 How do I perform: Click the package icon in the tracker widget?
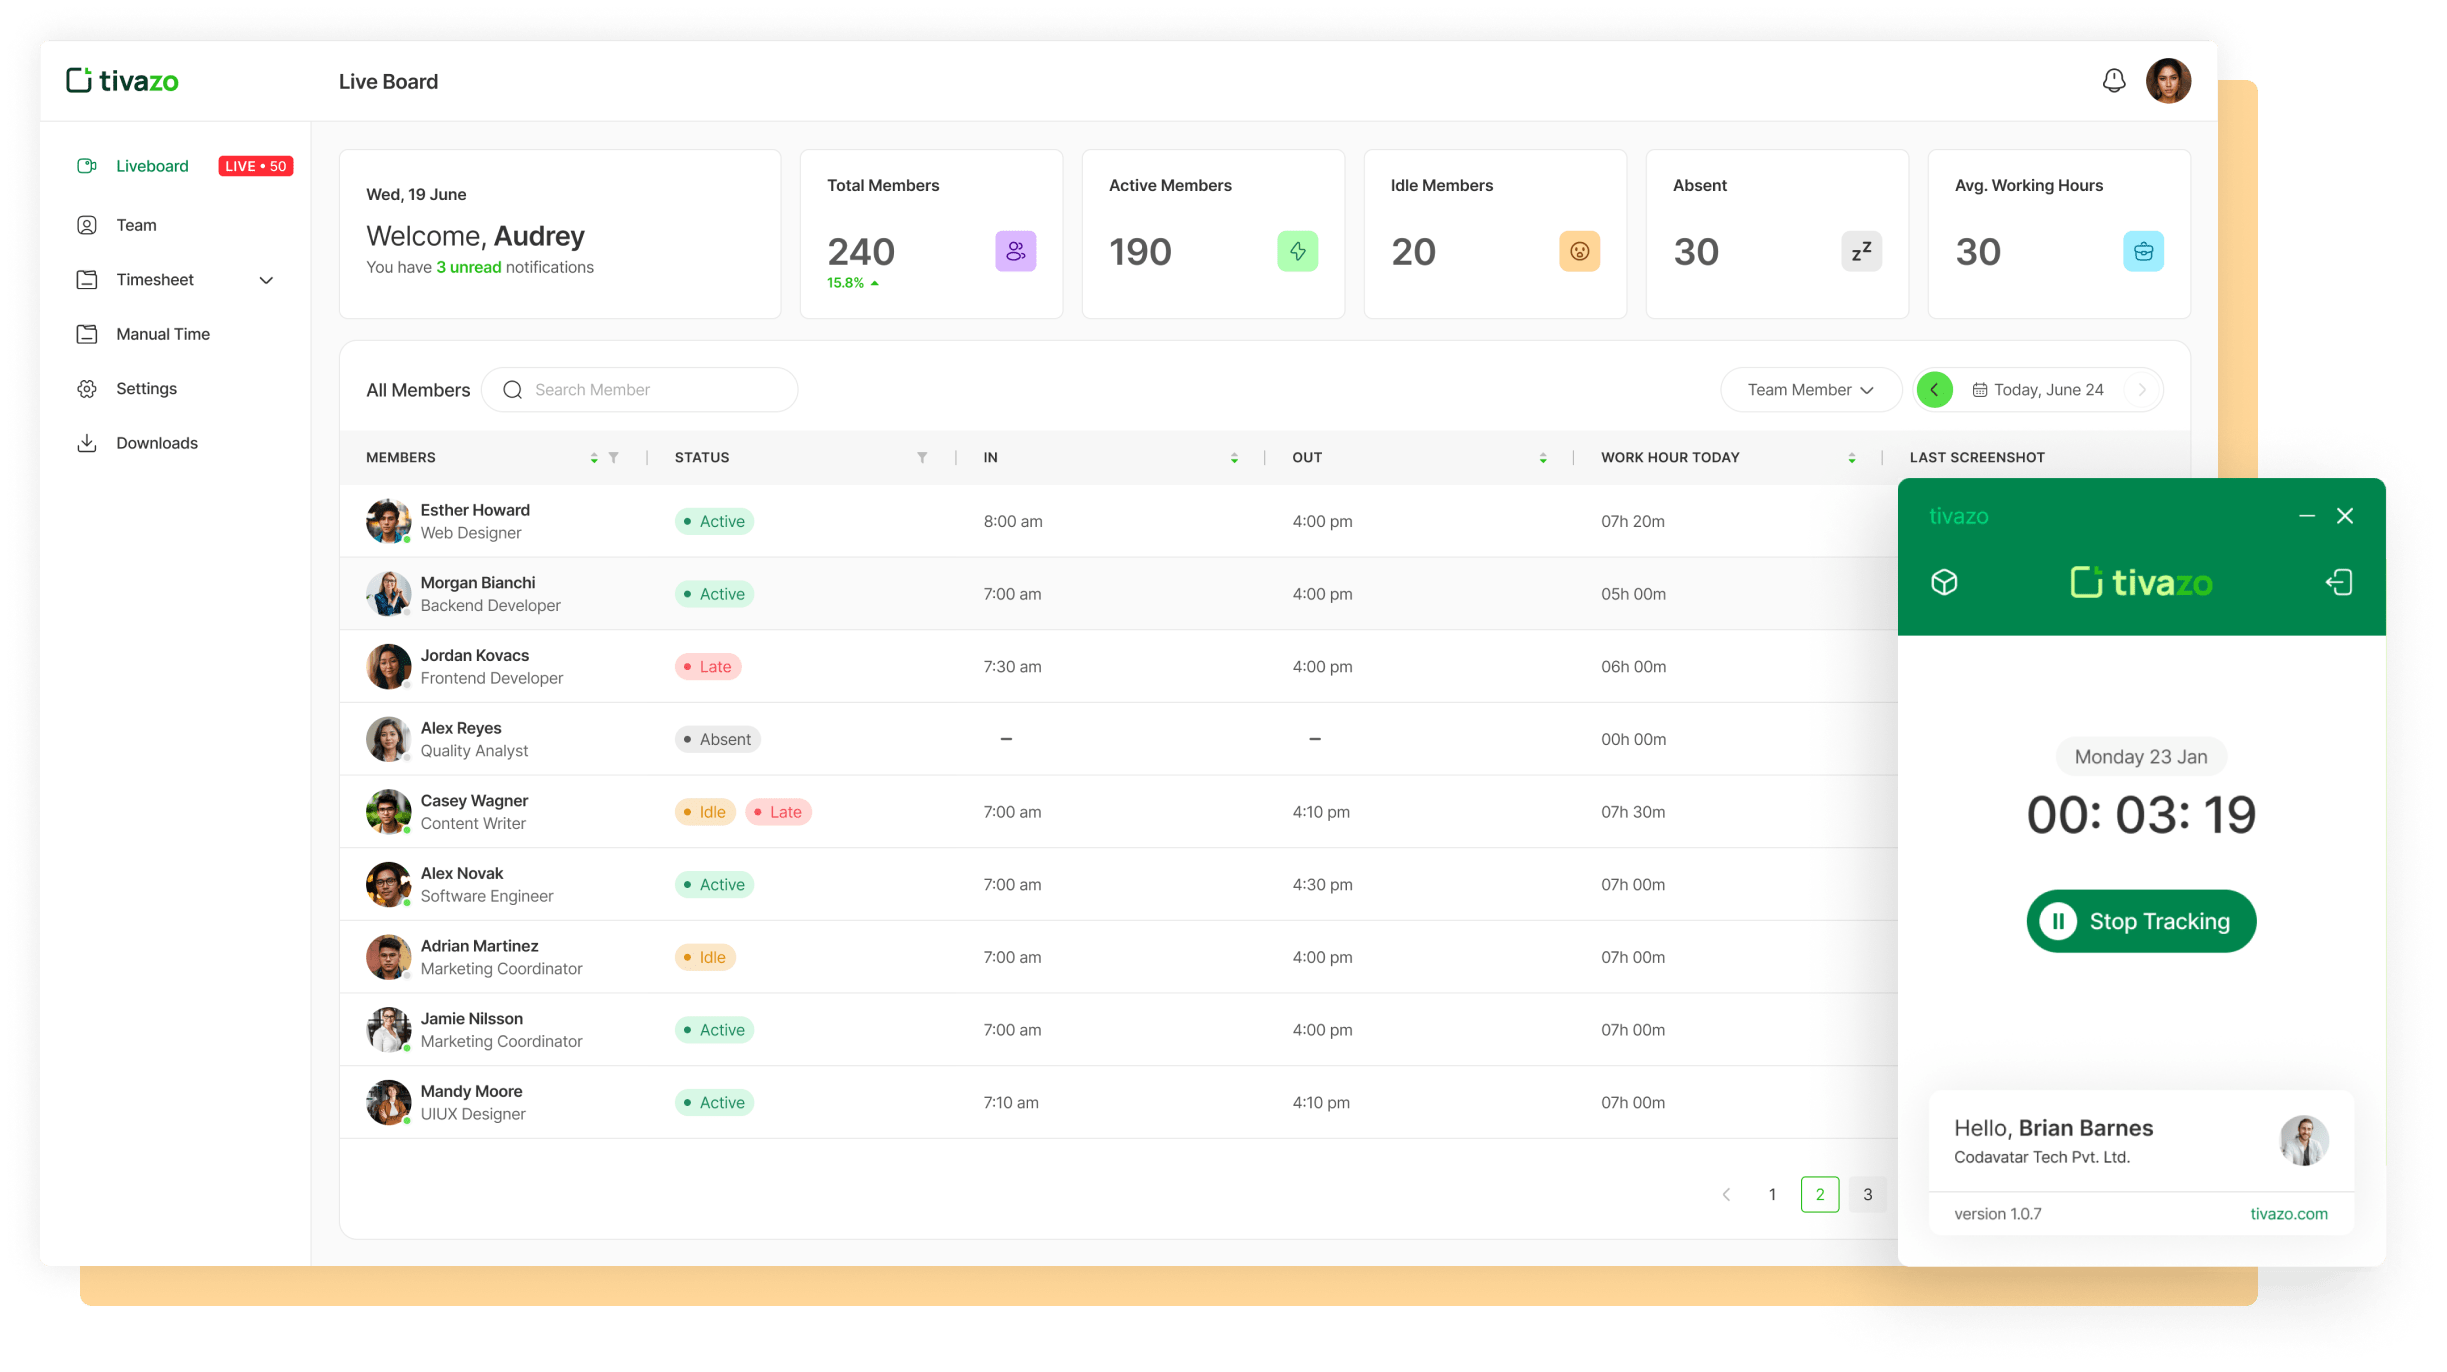(1945, 581)
